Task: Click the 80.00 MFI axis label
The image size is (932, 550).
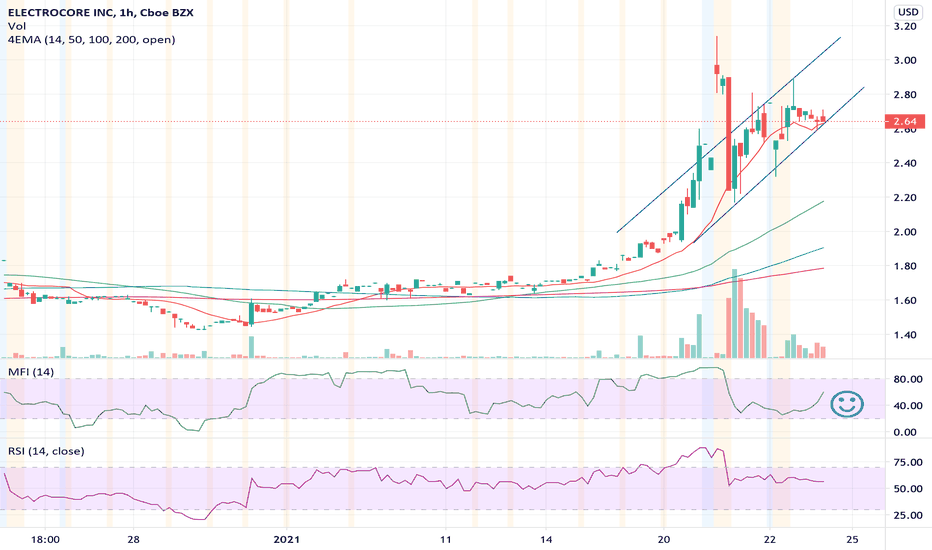Action: coord(908,379)
